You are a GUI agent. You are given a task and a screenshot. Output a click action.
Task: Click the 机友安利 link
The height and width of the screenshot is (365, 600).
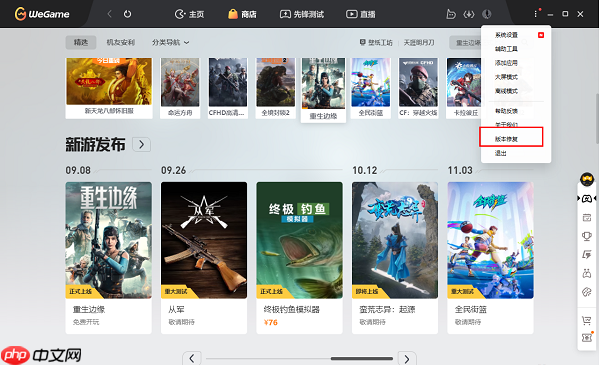[x=121, y=42]
